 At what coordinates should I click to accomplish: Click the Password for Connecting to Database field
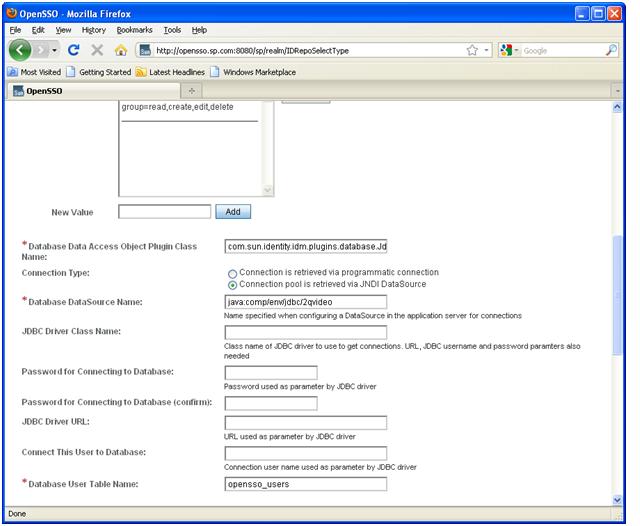(x=271, y=373)
